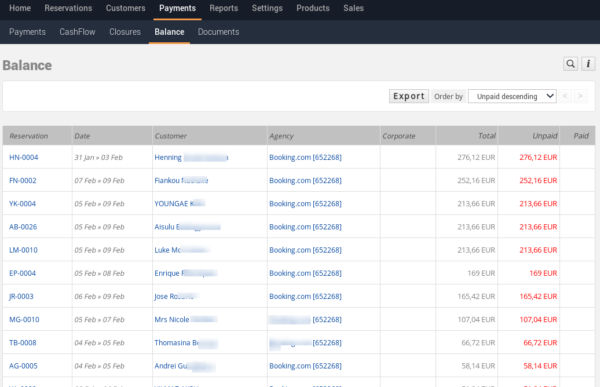This screenshot has height=387, width=600.
Task: Open reservation EP-0004
Action: click(22, 273)
